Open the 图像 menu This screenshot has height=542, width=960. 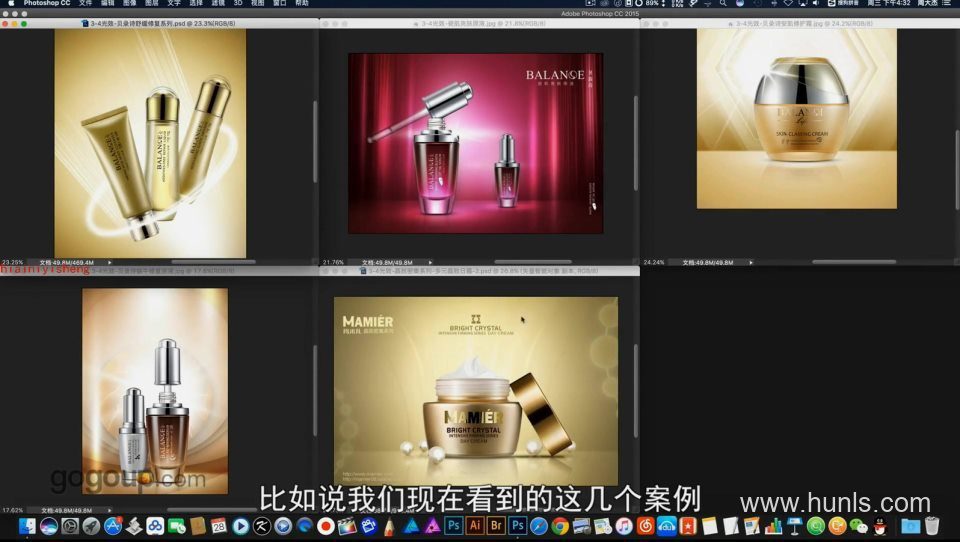[129, 3]
